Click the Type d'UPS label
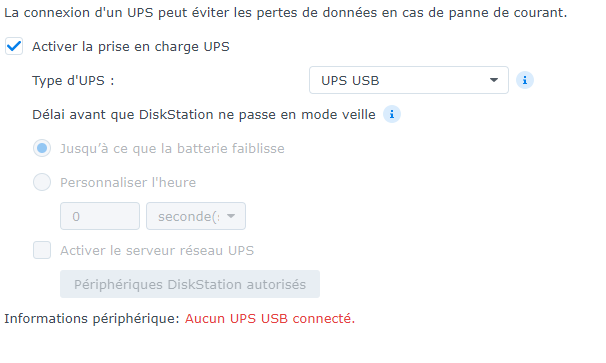Screen dimensions: 606x363 (x=73, y=80)
